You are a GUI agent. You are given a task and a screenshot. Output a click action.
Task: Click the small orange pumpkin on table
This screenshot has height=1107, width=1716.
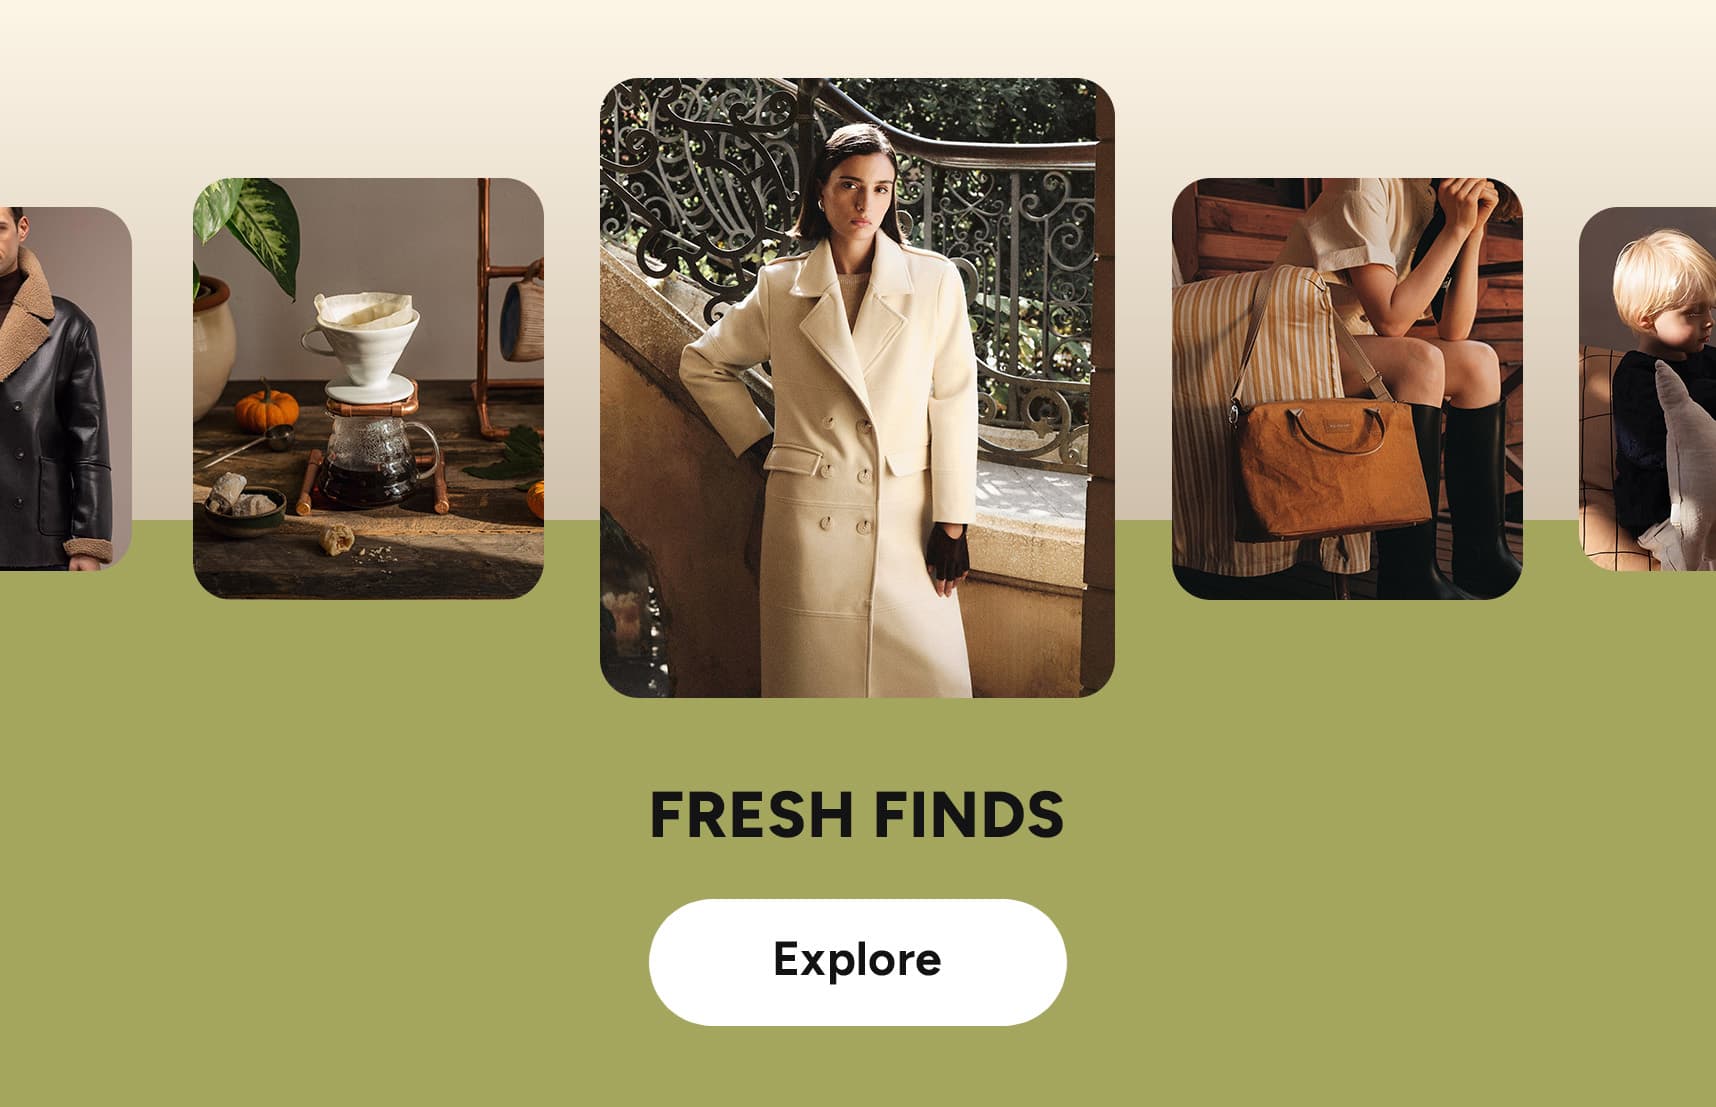click(x=266, y=406)
